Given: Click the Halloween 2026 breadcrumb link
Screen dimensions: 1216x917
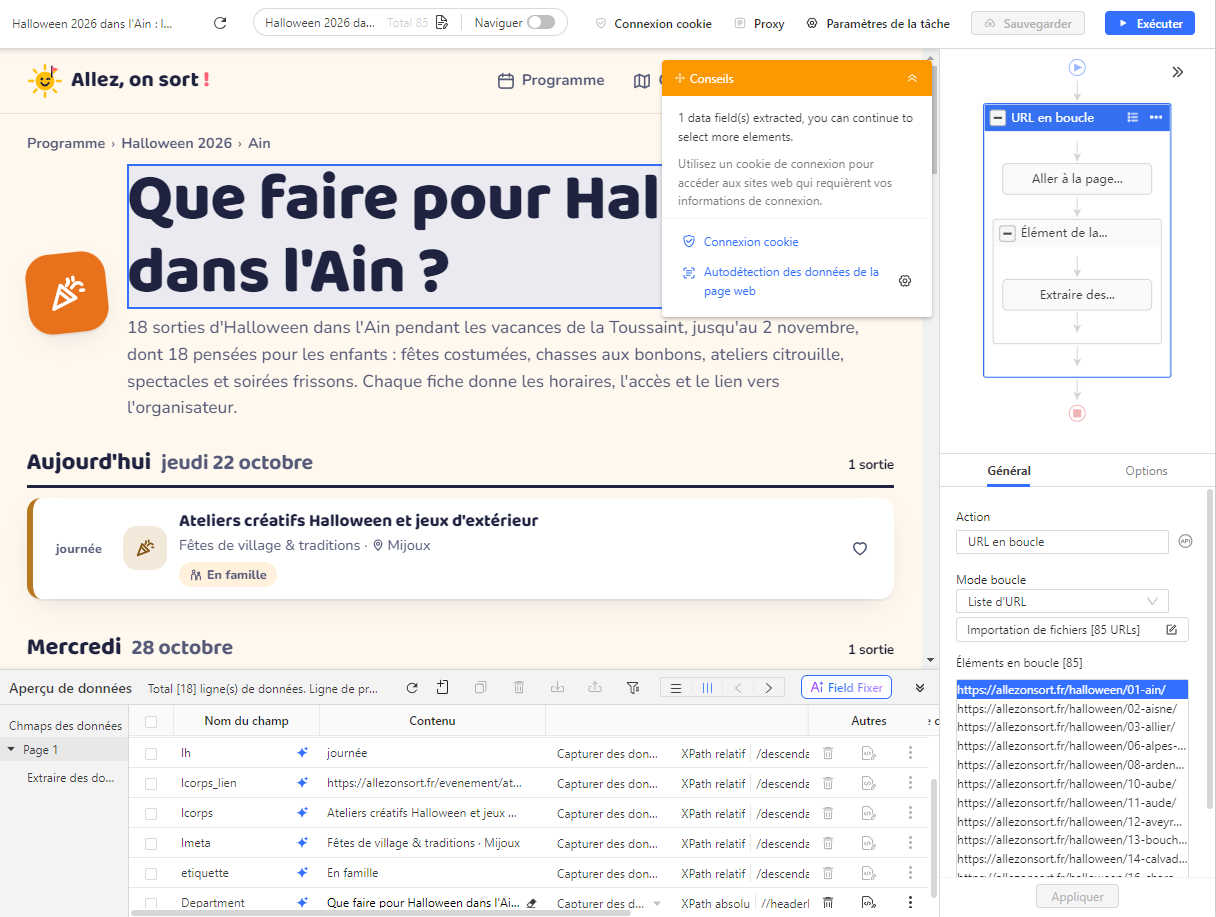Looking at the screenshot, I should pyautogui.click(x=177, y=143).
